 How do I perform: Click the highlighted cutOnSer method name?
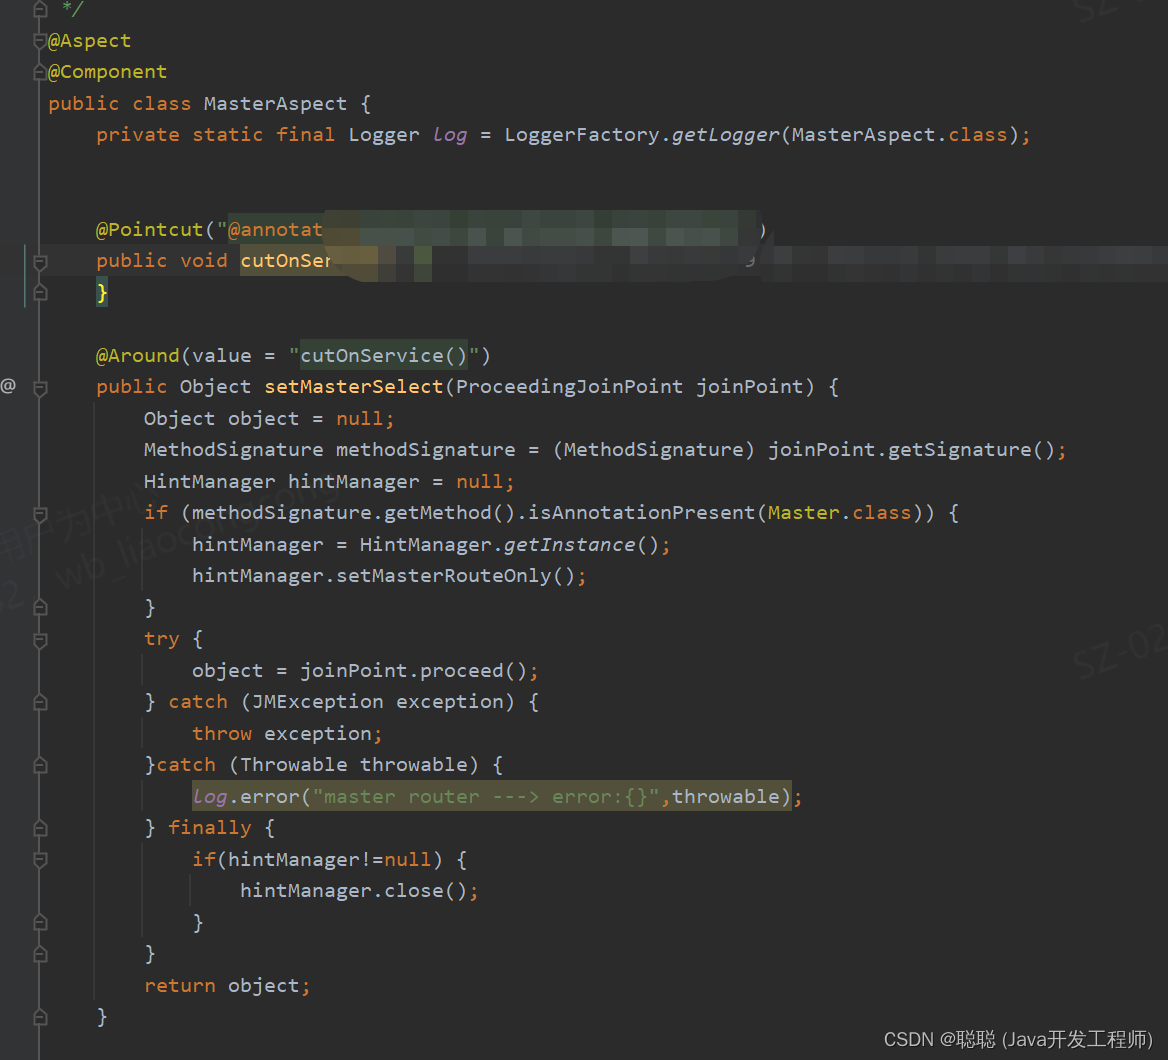point(285,261)
